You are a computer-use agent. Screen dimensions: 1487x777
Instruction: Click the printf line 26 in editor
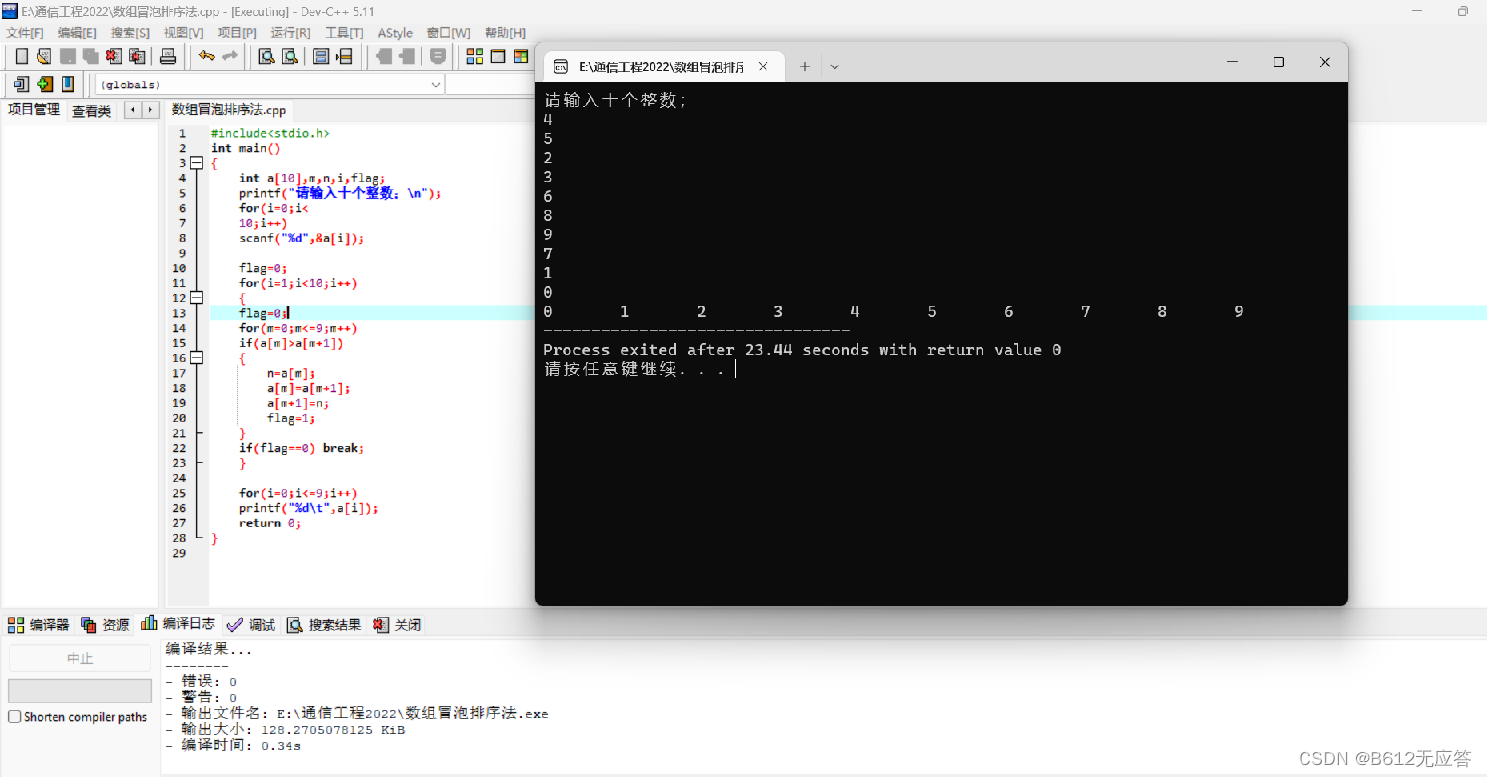(x=308, y=508)
